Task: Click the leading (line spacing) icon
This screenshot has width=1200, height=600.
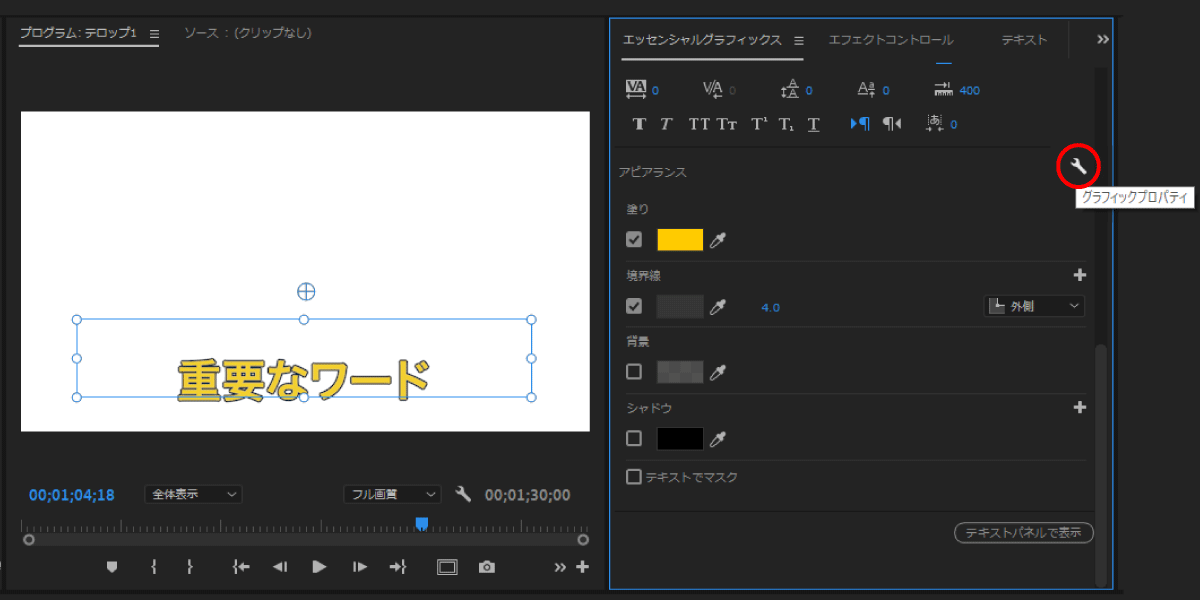Action: click(x=790, y=89)
